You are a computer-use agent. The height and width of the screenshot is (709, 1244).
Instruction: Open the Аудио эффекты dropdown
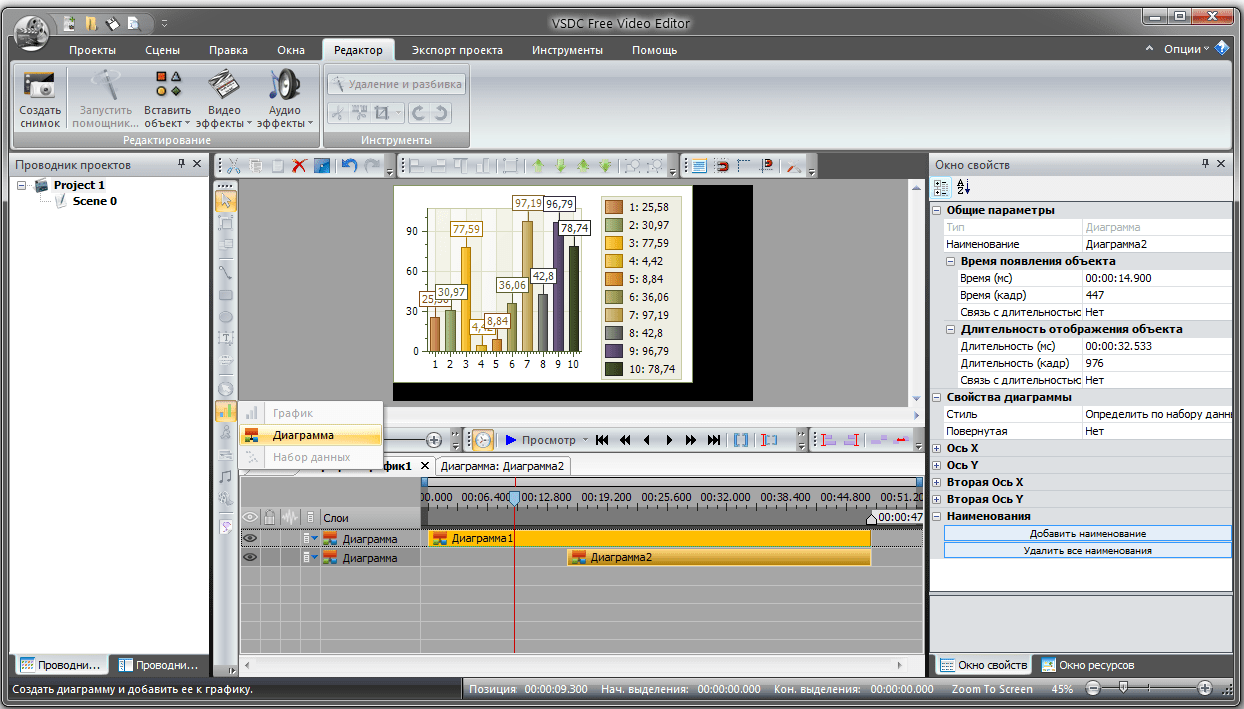point(284,99)
